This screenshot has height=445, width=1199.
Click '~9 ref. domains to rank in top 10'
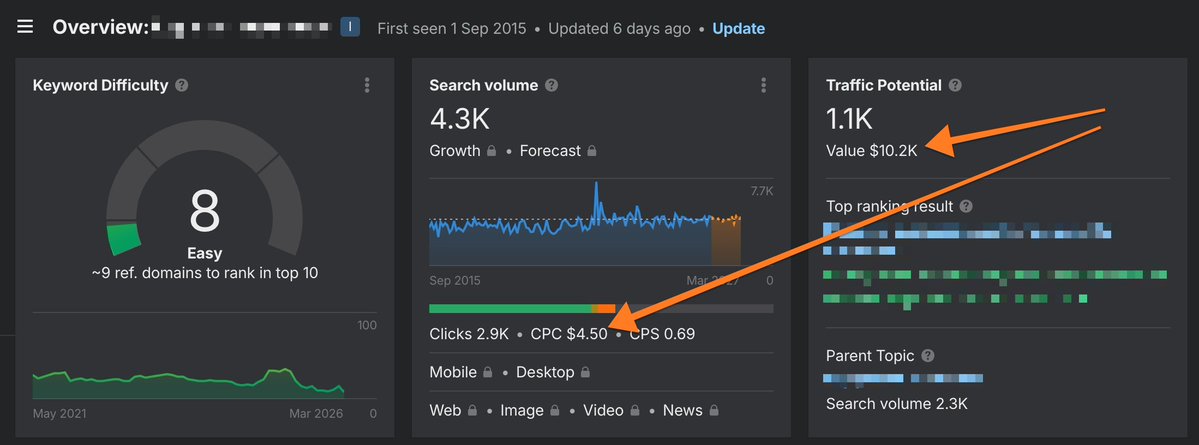point(205,273)
